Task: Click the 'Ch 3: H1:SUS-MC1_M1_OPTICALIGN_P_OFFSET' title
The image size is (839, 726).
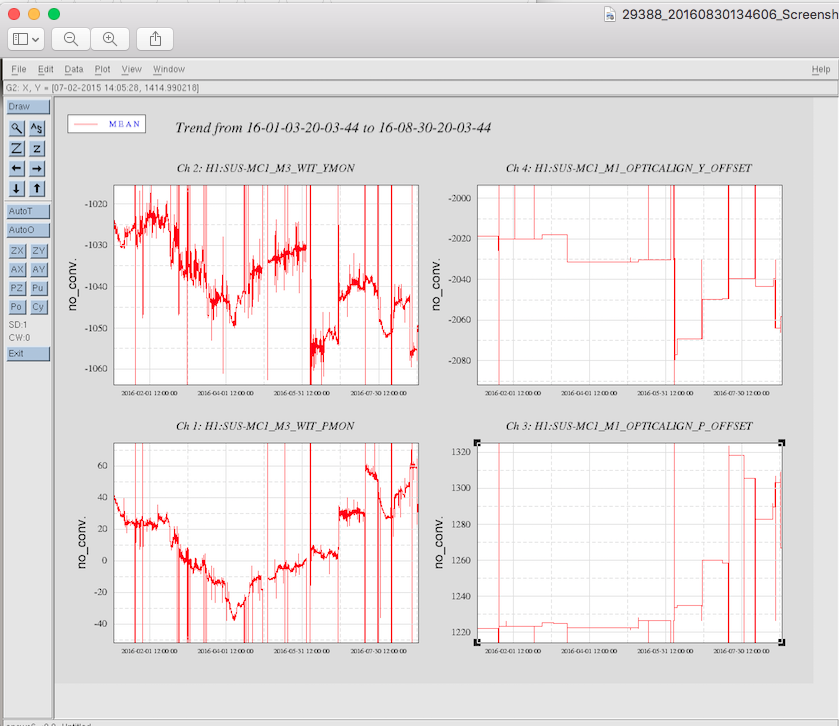Action: tap(629, 426)
